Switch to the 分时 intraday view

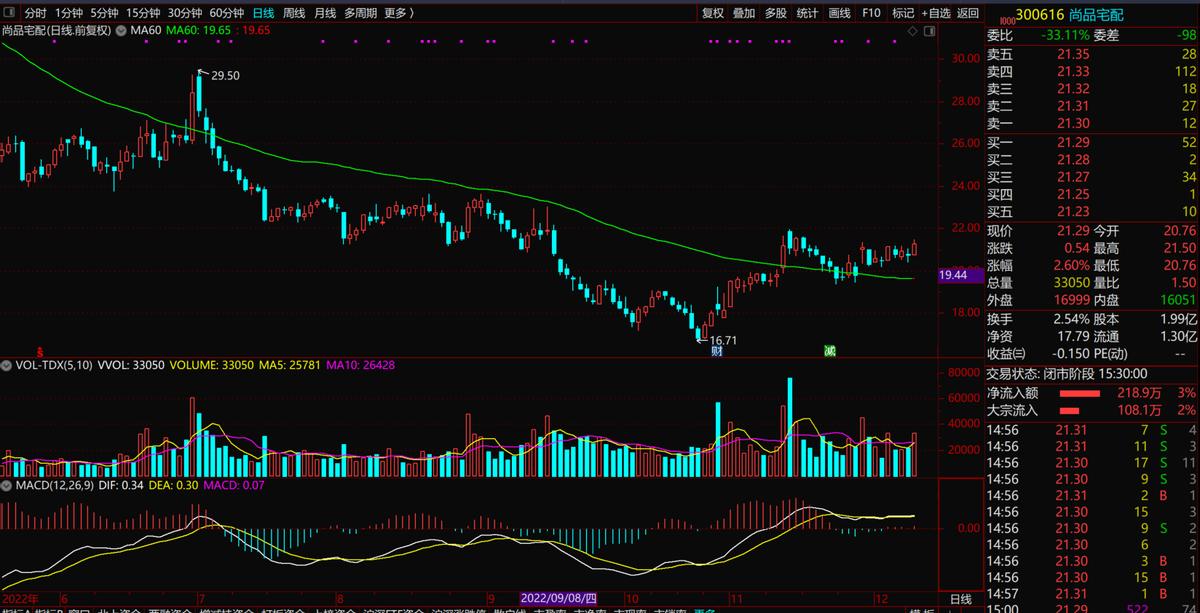pos(35,13)
